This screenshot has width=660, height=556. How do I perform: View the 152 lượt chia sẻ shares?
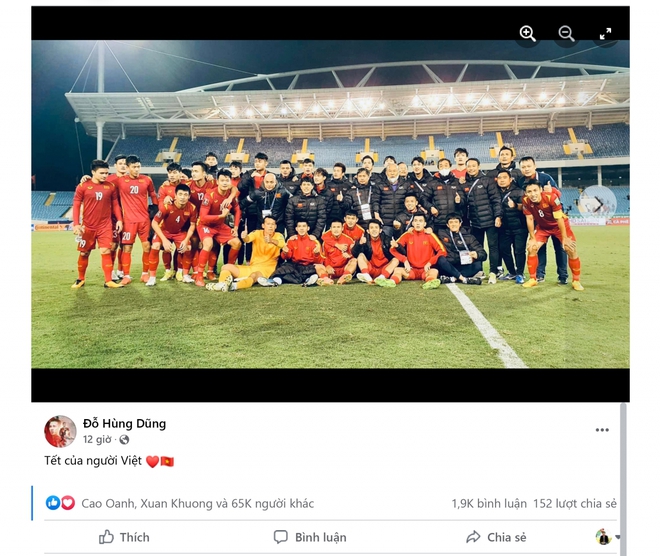(575, 503)
